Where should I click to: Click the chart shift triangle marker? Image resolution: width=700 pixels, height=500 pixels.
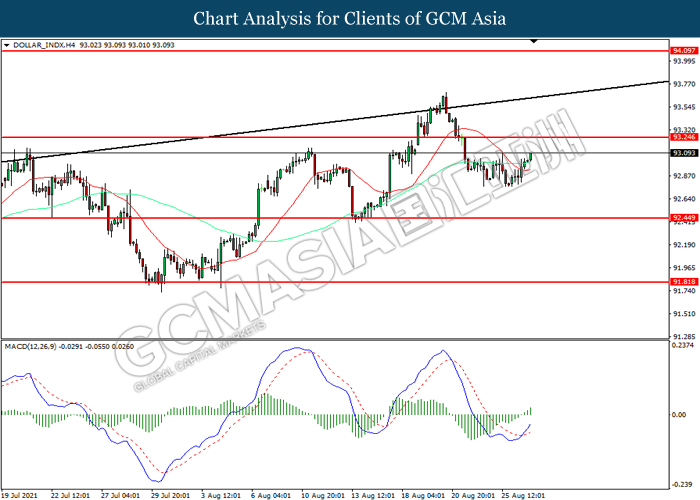tap(533, 41)
